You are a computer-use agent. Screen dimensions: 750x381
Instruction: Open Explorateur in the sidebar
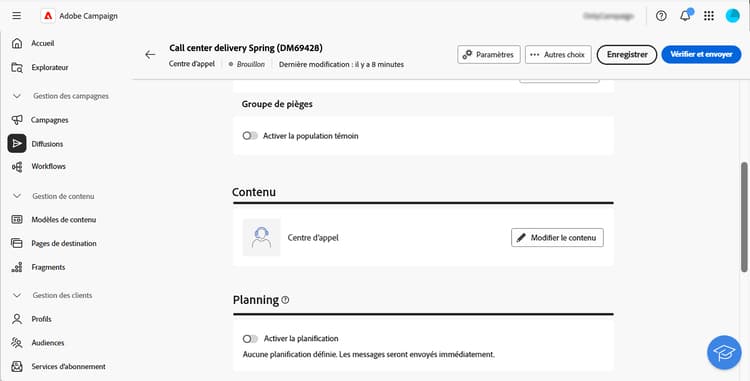50,67
